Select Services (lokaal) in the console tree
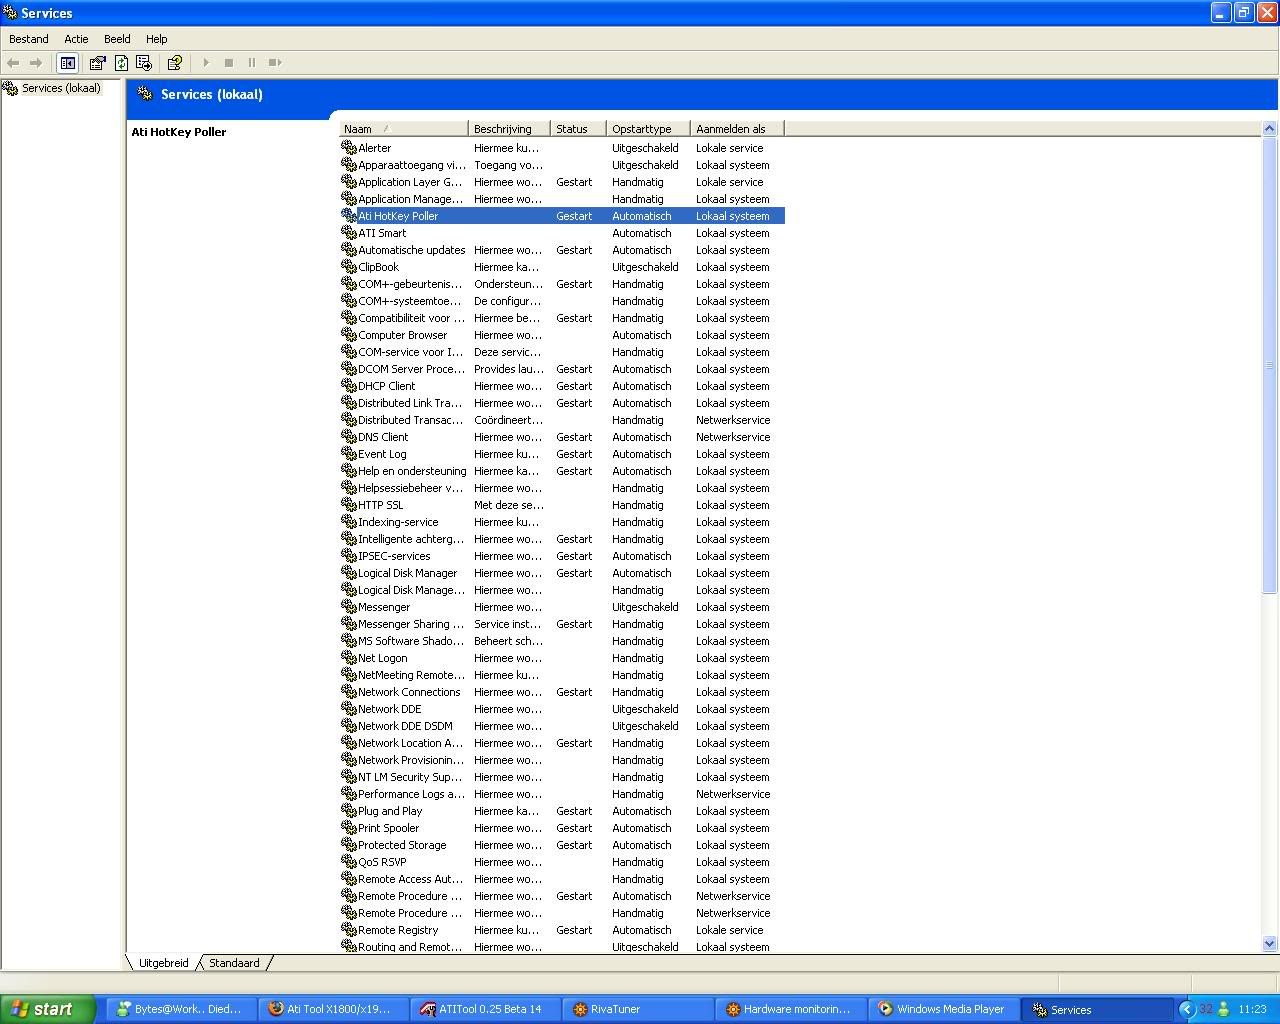This screenshot has height=1024, width=1280. point(61,88)
